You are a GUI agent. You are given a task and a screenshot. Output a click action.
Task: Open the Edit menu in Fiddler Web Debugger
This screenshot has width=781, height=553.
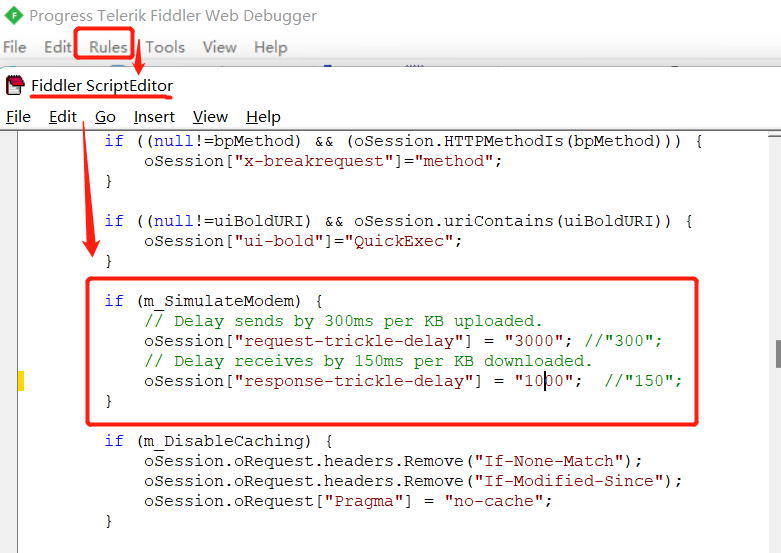pyautogui.click(x=57, y=47)
